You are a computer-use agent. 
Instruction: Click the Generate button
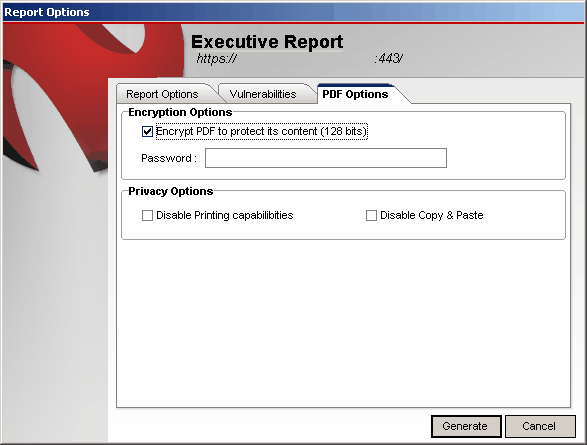pyautogui.click(x=466, y=426)
